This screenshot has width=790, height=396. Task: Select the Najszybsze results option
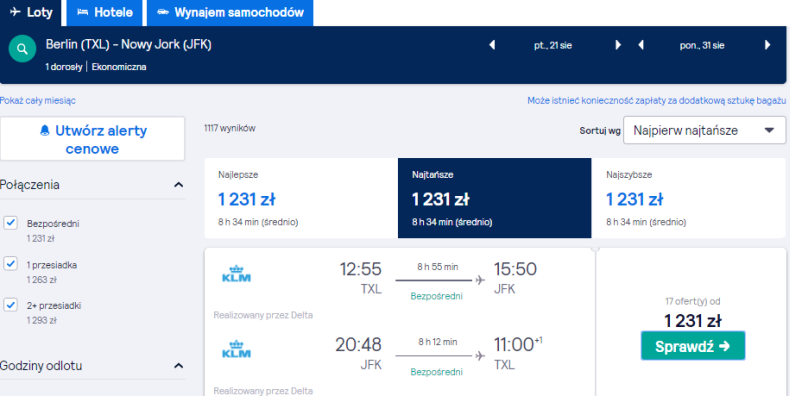pyautogui.click(x=688, y=198)
